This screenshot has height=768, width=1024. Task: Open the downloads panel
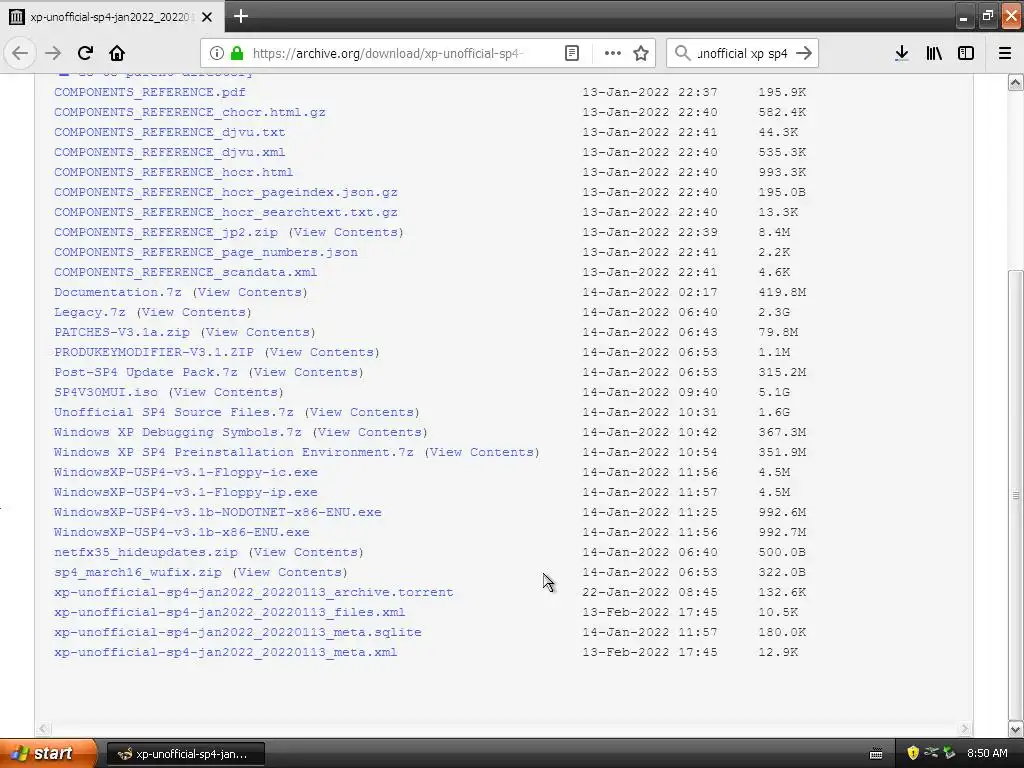[902, 53]
